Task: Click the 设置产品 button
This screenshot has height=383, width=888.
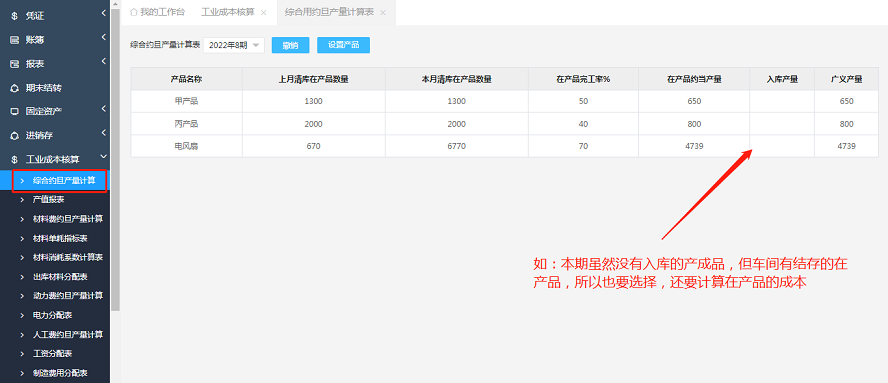Action: (x=343, y=45)
